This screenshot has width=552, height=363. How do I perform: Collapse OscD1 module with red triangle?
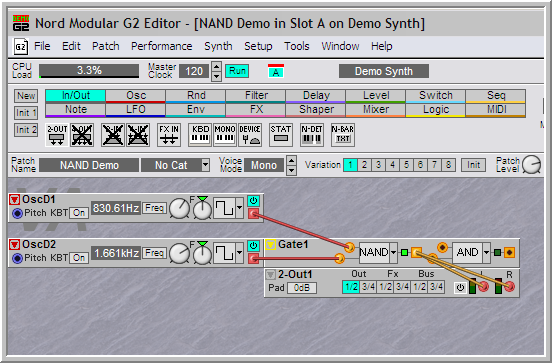click(14, 200)
